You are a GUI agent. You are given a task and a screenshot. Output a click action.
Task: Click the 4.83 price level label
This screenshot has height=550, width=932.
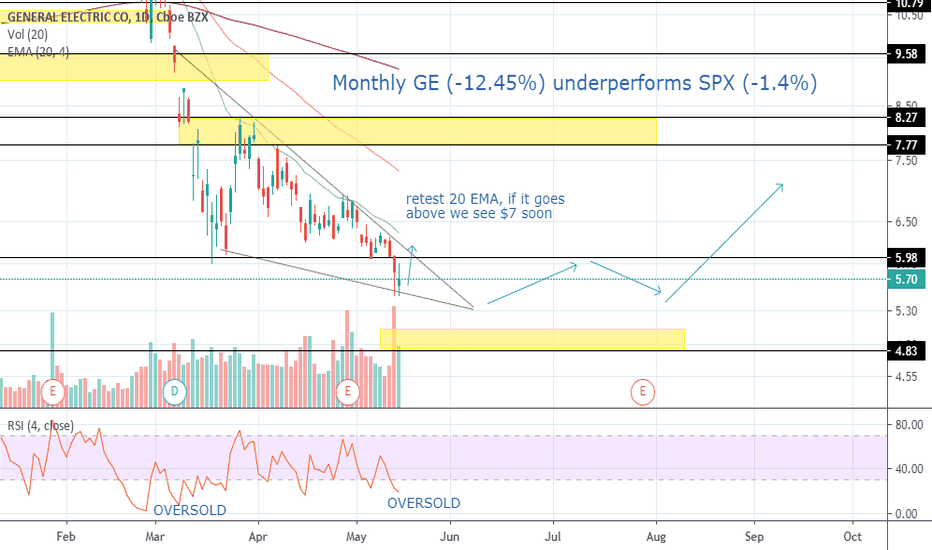tap(906, 351)
